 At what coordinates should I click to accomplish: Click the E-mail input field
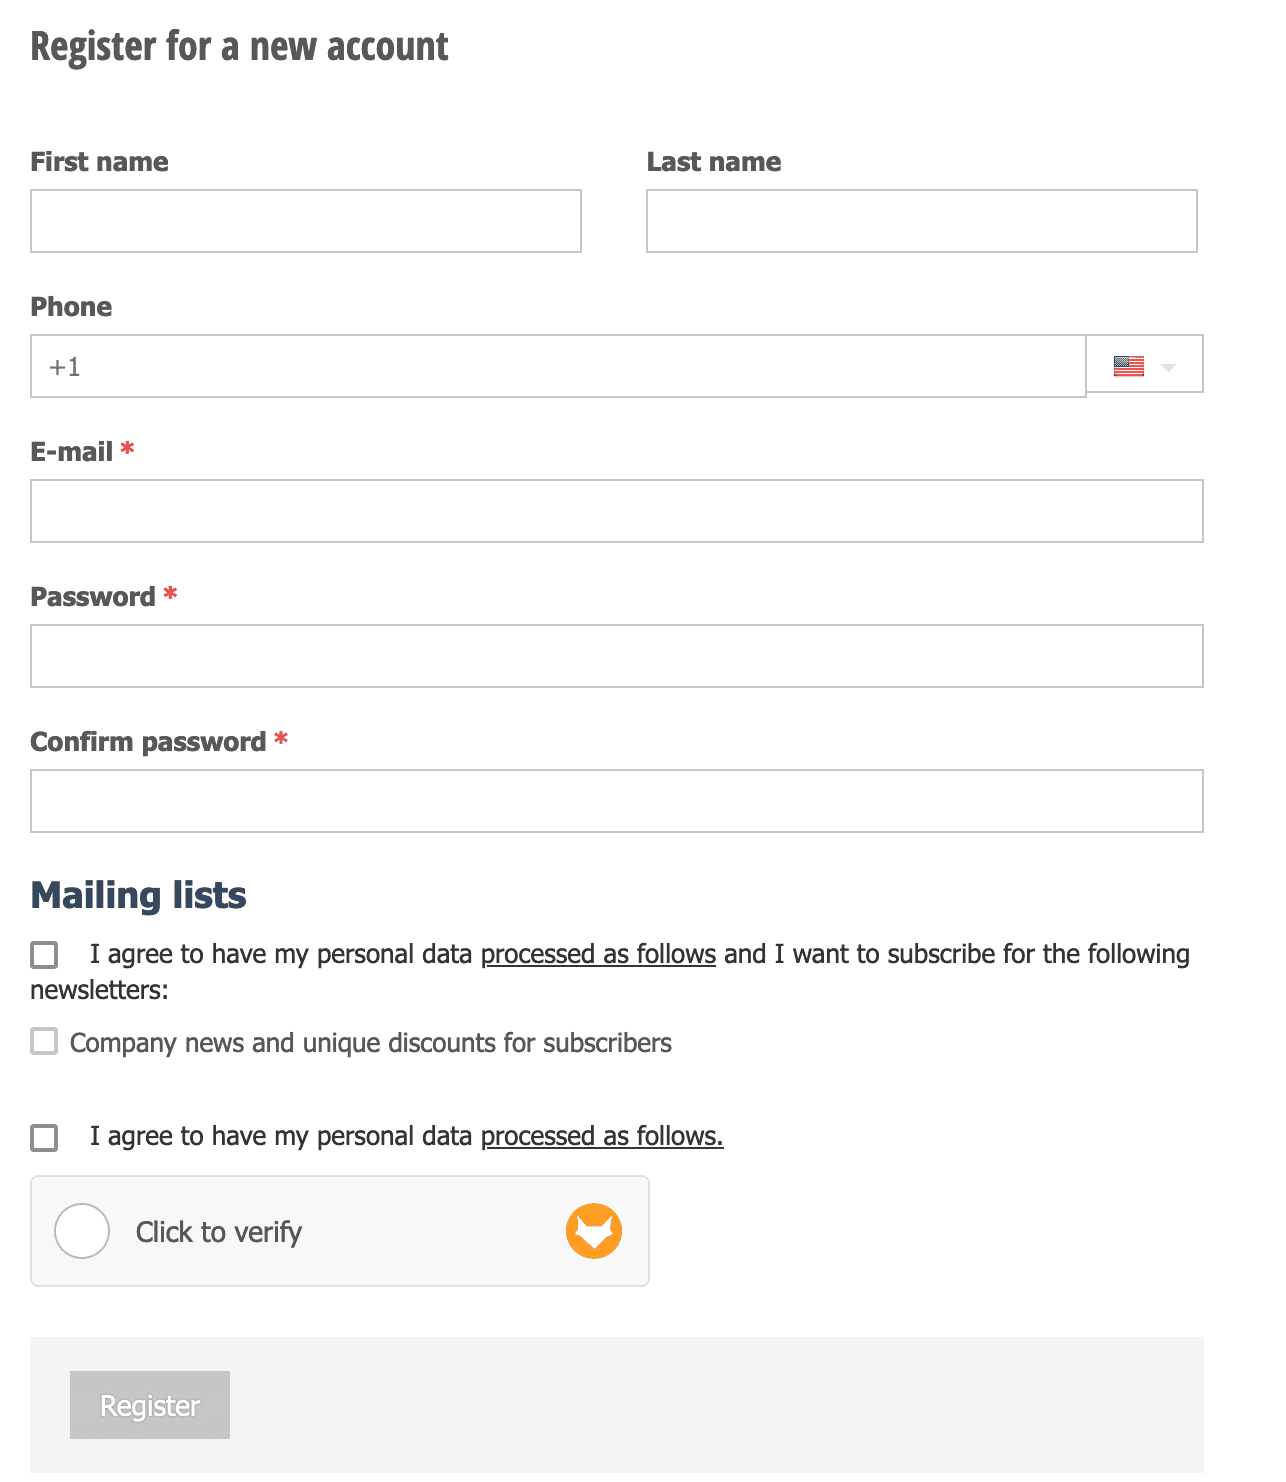click(x=617, y=511)
